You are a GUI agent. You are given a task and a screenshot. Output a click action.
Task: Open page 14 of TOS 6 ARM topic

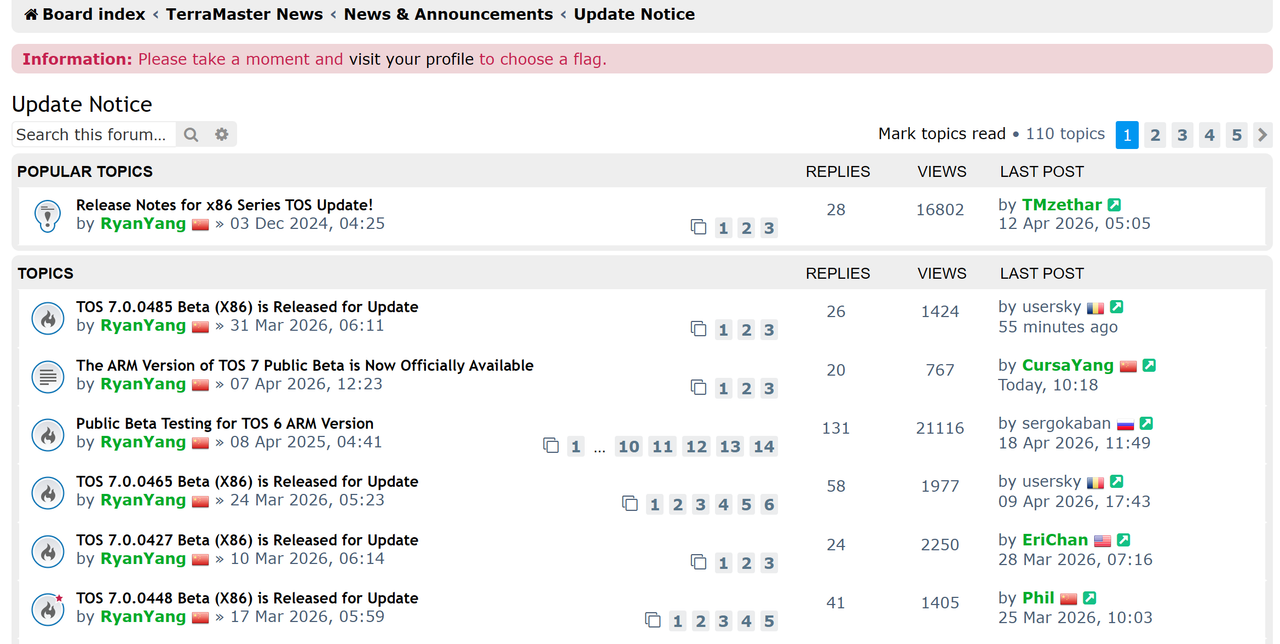pyautogui.click(x=764, y=446)
